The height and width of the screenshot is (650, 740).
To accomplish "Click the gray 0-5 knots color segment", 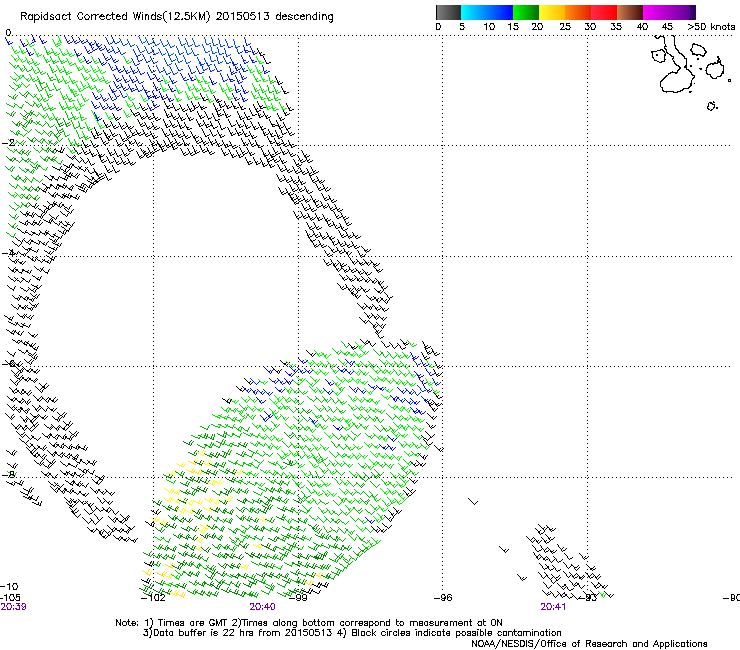I will 448,12.
